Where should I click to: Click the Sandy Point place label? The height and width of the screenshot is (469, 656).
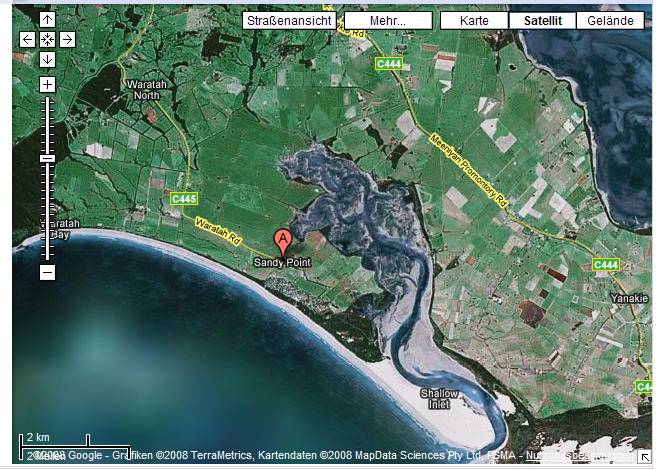[x=281, y=262]
